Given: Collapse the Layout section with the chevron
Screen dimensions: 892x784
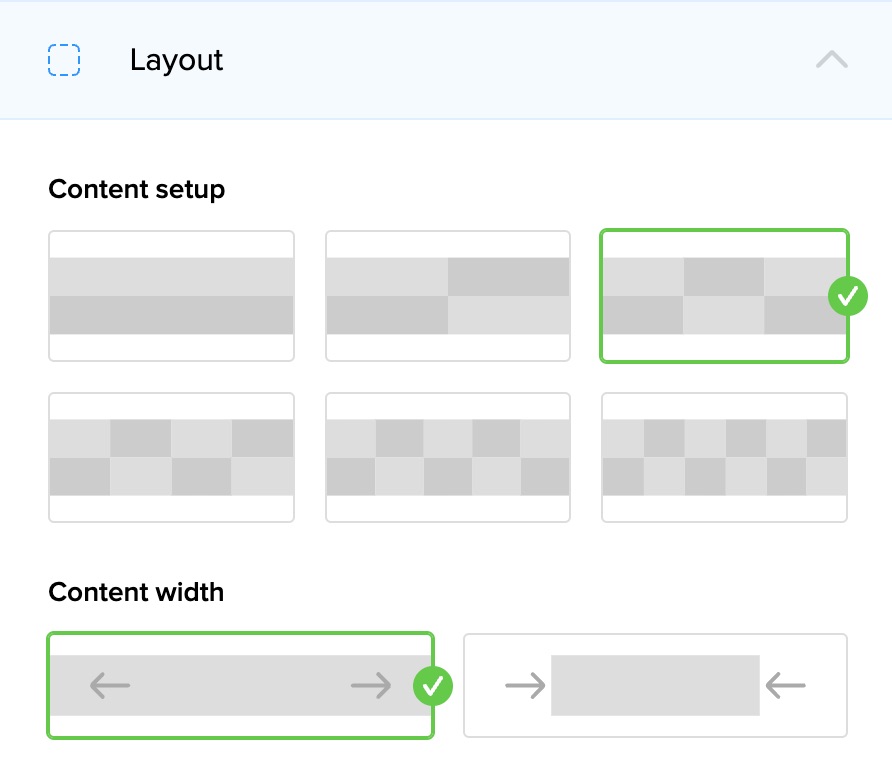Looking at the screenshot, I should click(x=831, y=60).
